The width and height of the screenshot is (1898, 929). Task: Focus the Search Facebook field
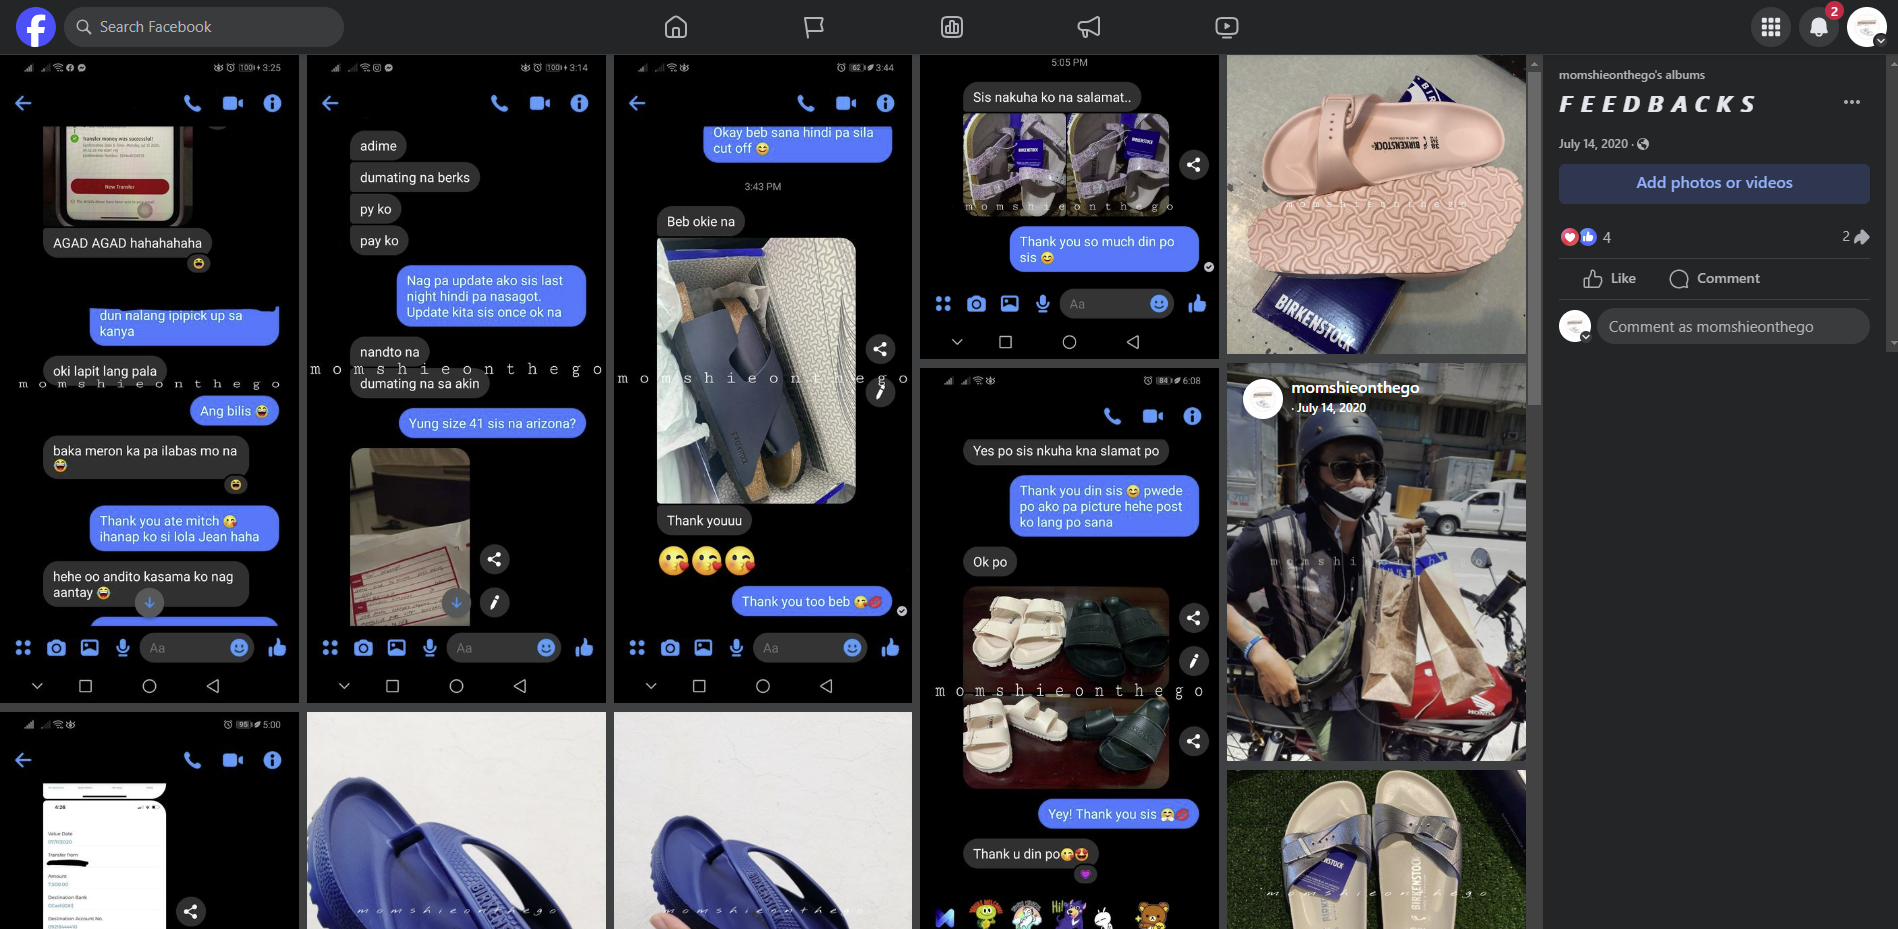click(x=205, y=27)
